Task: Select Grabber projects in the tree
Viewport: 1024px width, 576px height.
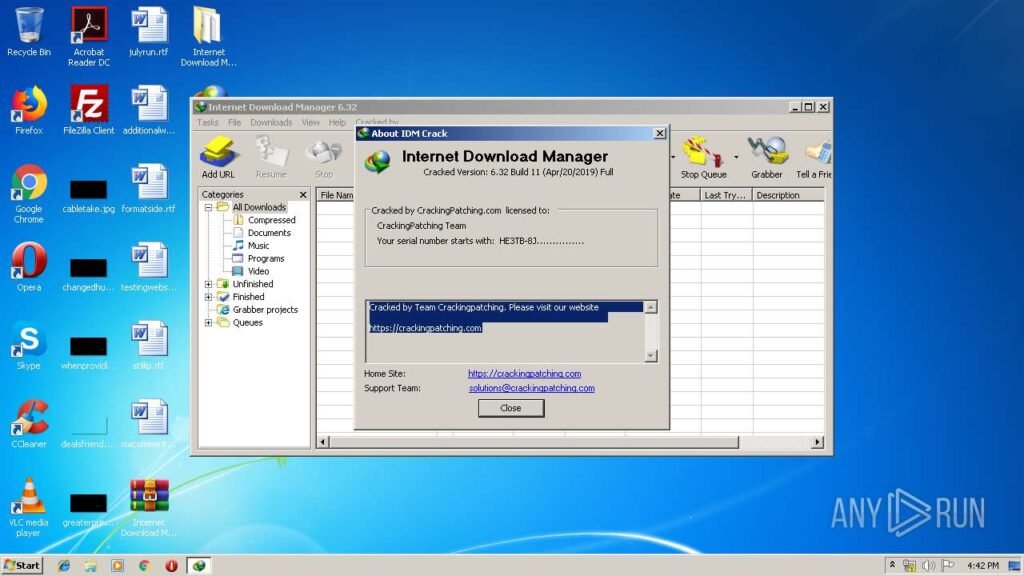Action: (265, 310)
